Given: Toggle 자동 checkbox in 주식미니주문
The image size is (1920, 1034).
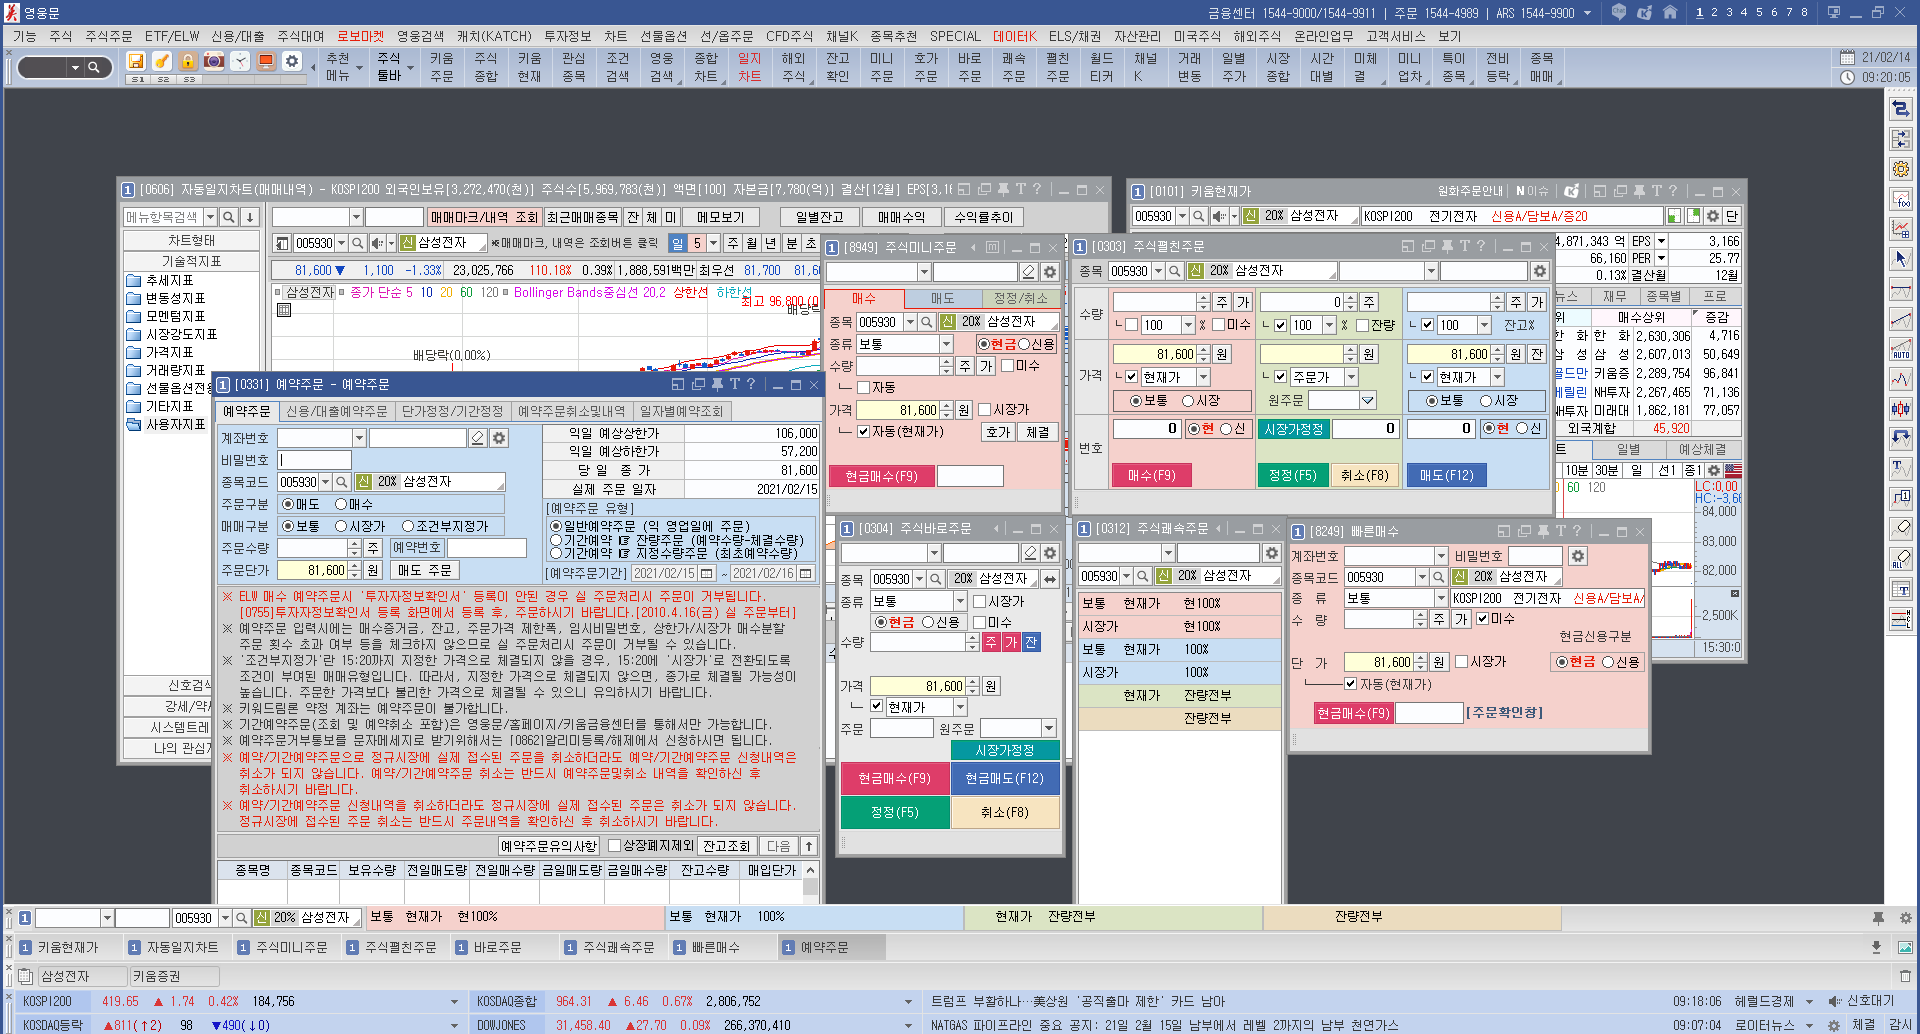Looking at the screenshot, I should coord(864,387).
